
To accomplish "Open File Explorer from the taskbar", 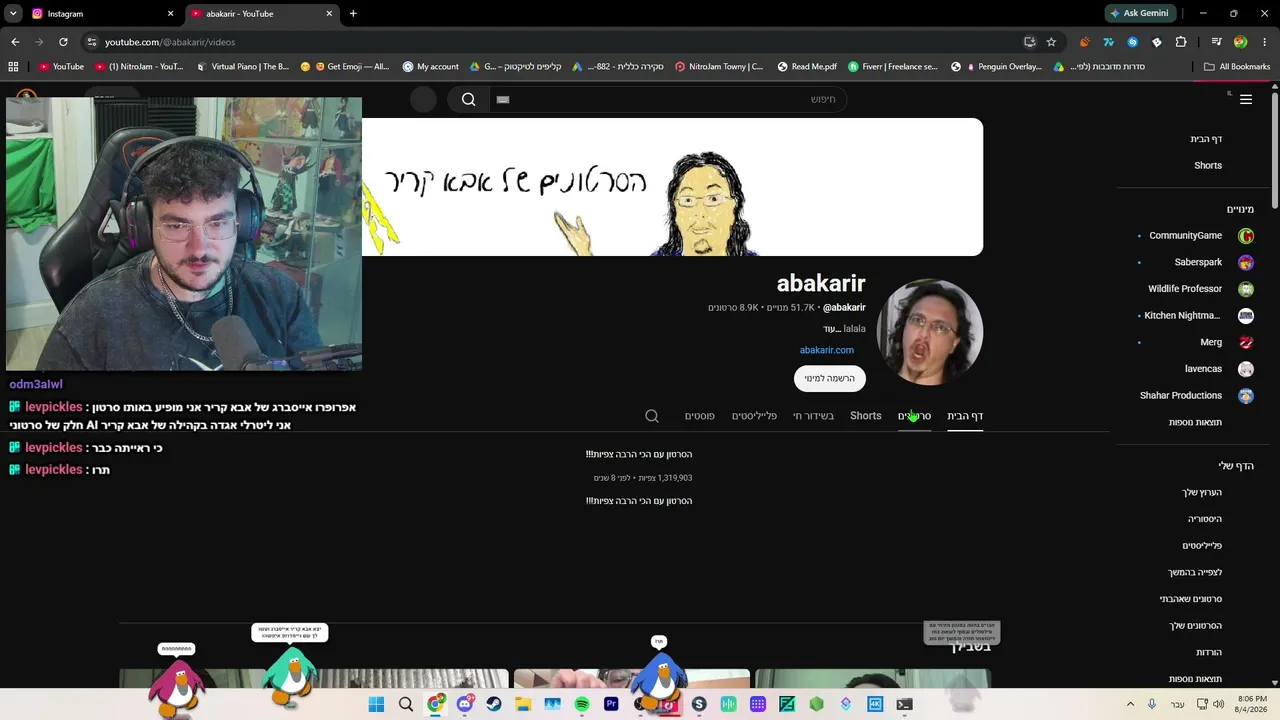I will pos(523,704).
